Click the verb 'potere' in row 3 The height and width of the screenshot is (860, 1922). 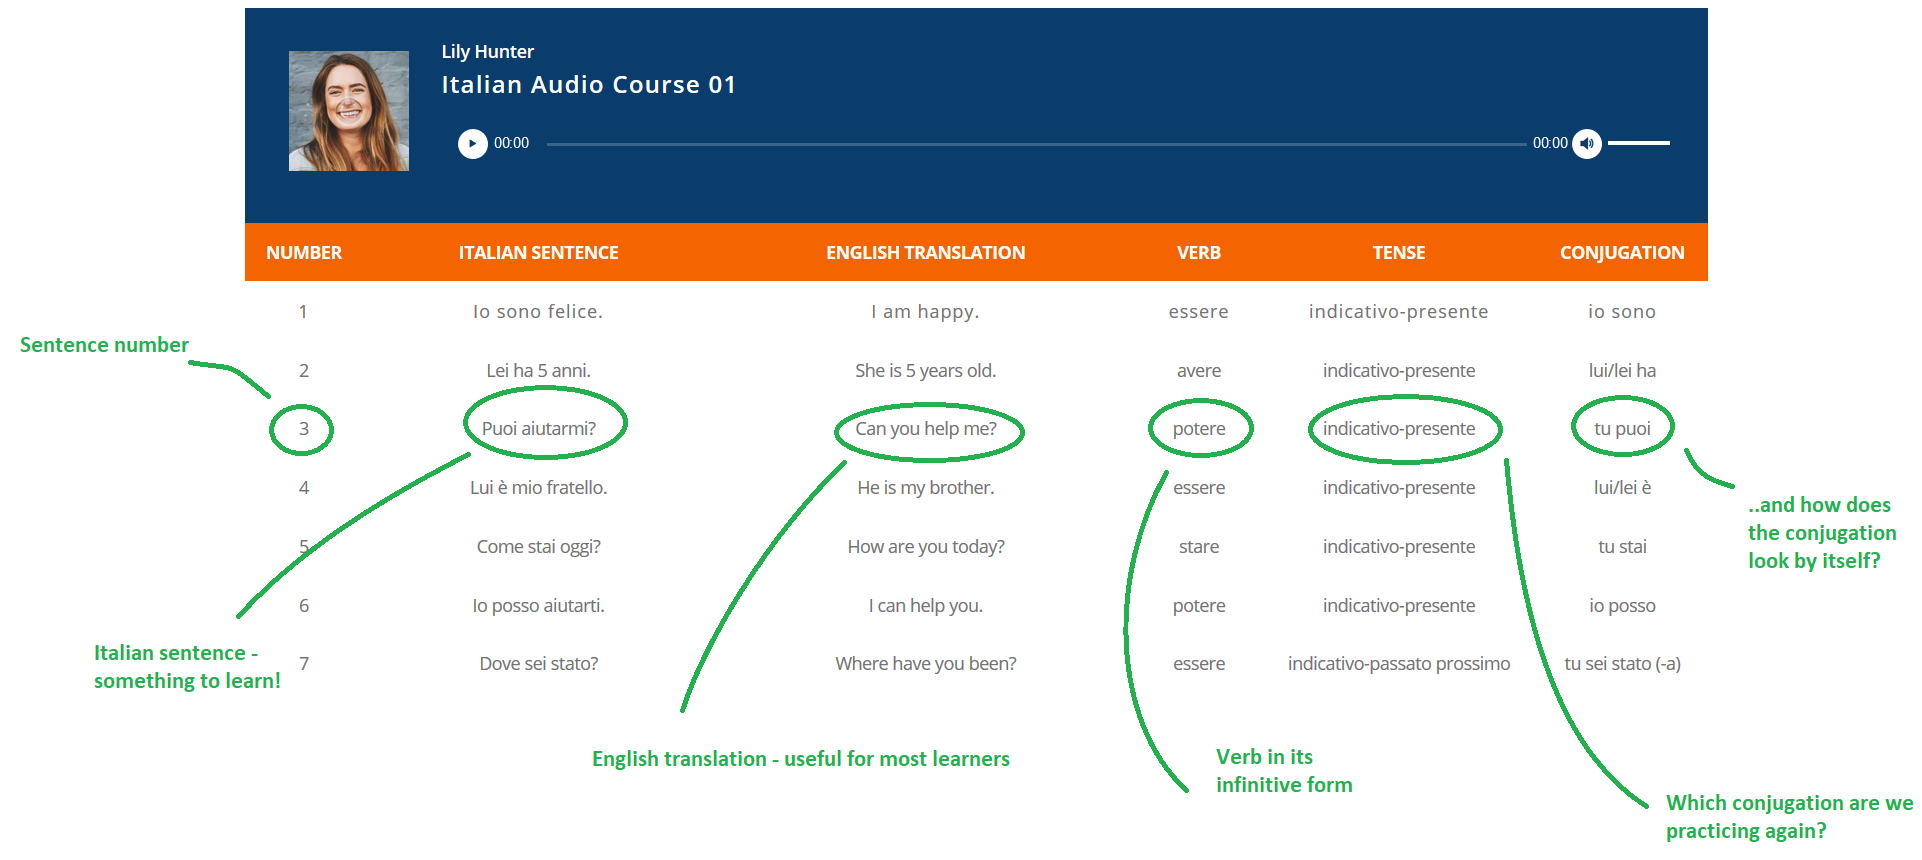point(1198,429)
